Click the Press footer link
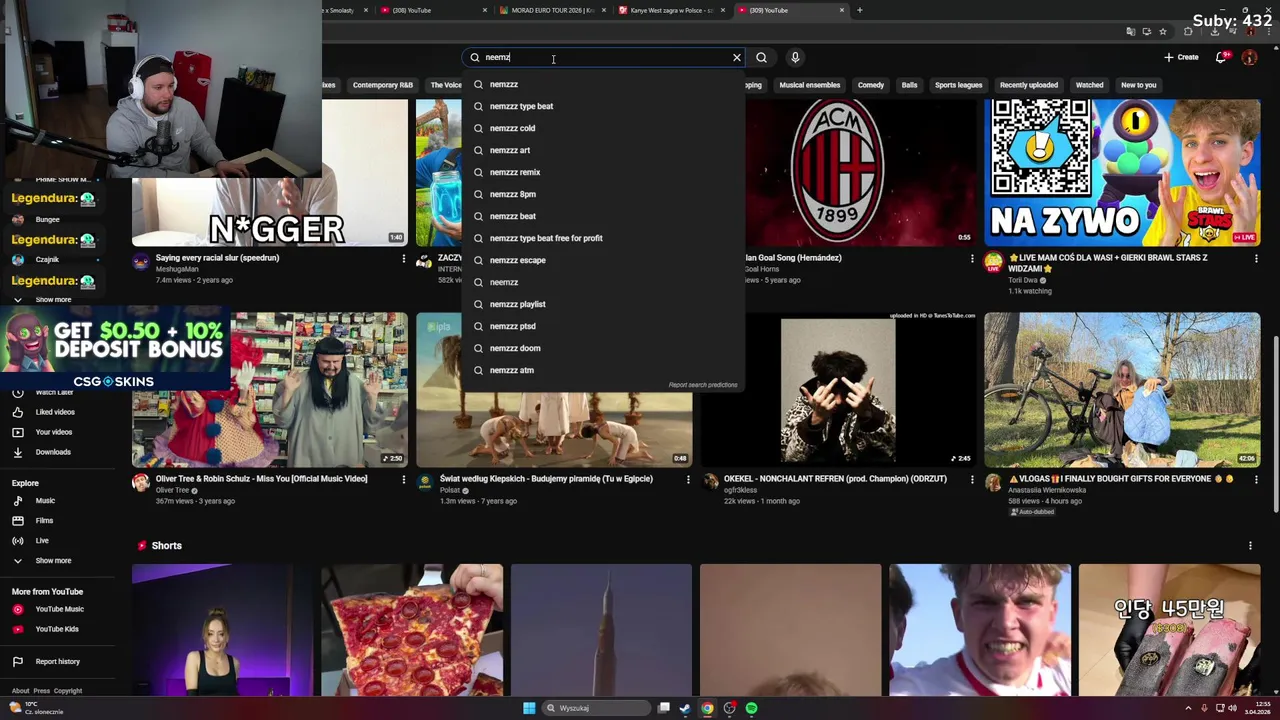Image resolution: width=1280 pixels, height=720 pixels. pos(41,691)
